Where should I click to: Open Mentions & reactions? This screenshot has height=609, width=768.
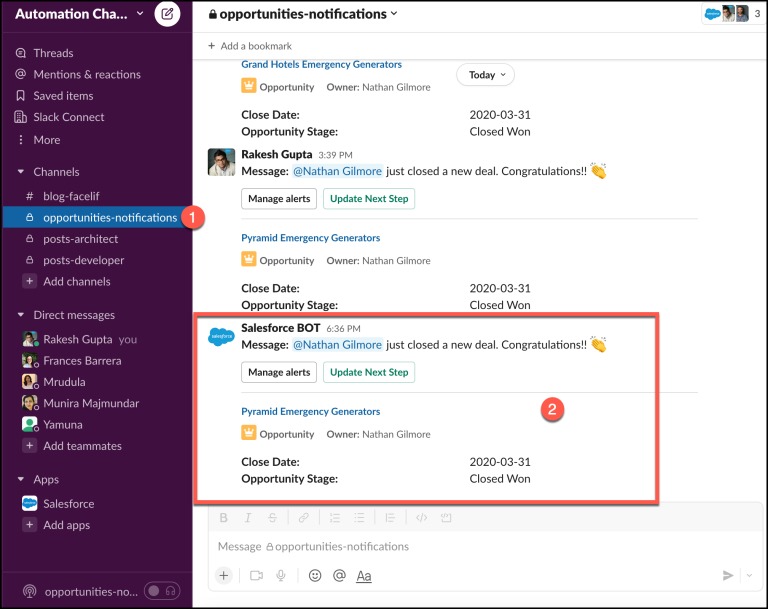[x=78, y=74]
